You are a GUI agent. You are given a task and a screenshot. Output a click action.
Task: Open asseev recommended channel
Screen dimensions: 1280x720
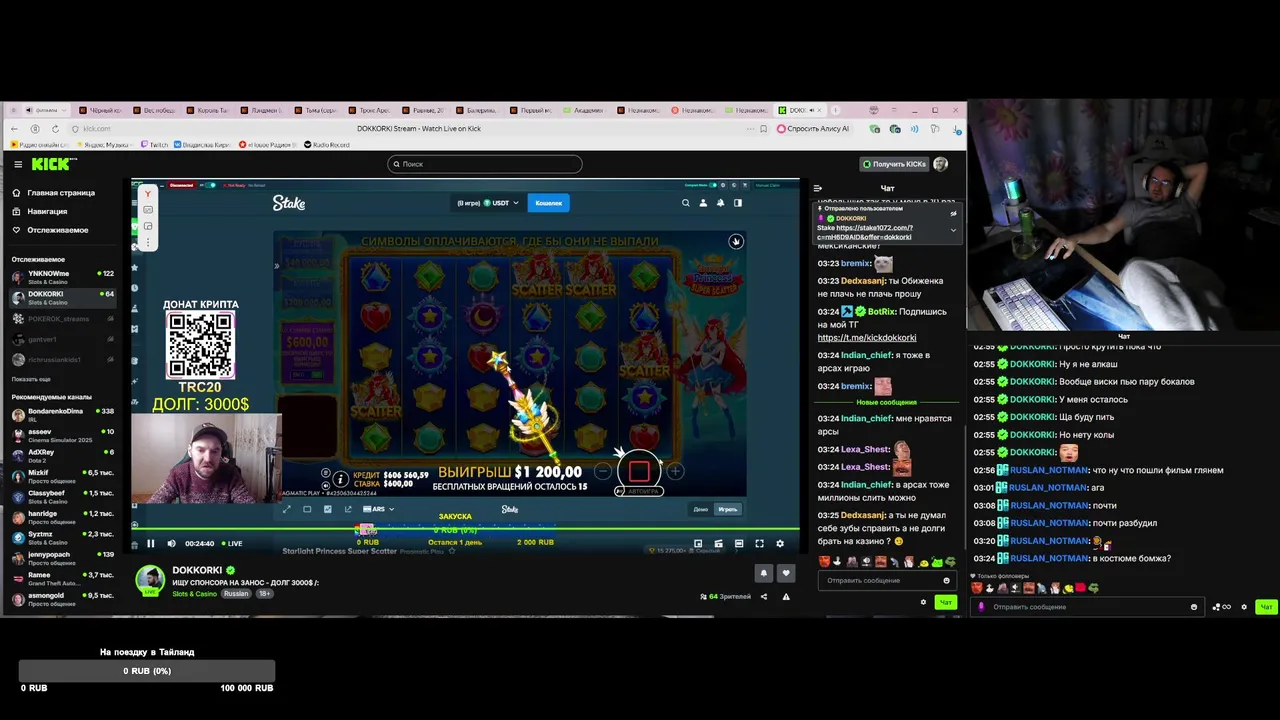62,435
